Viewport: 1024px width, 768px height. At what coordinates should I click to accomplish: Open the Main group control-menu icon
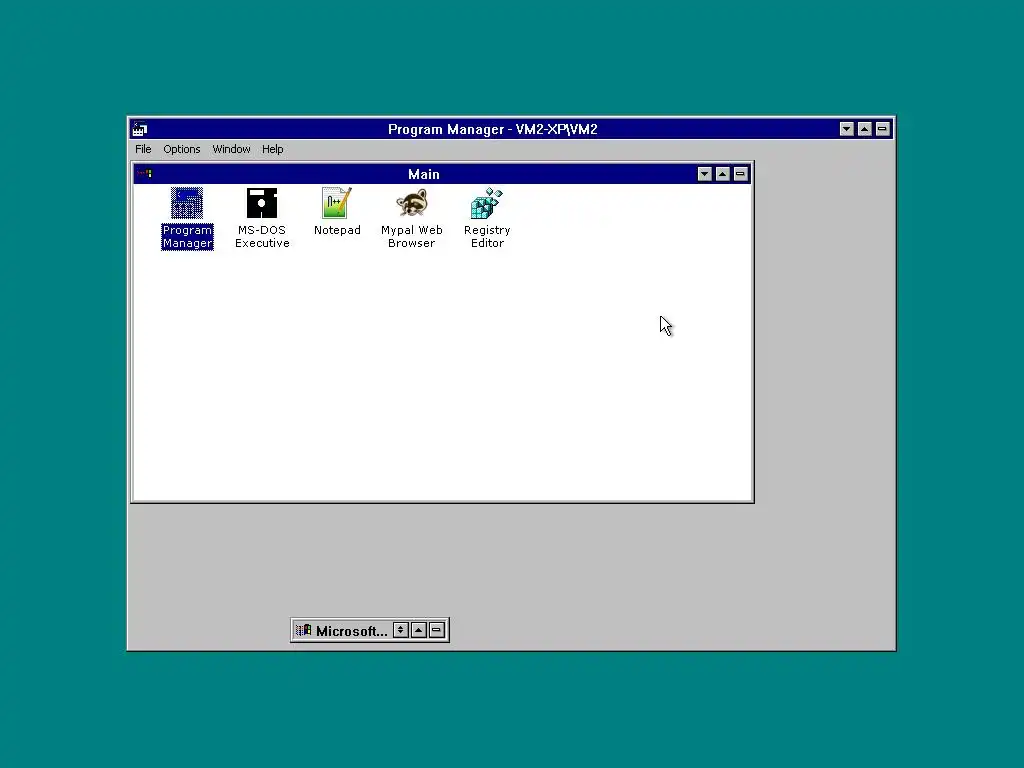[144, 174]
